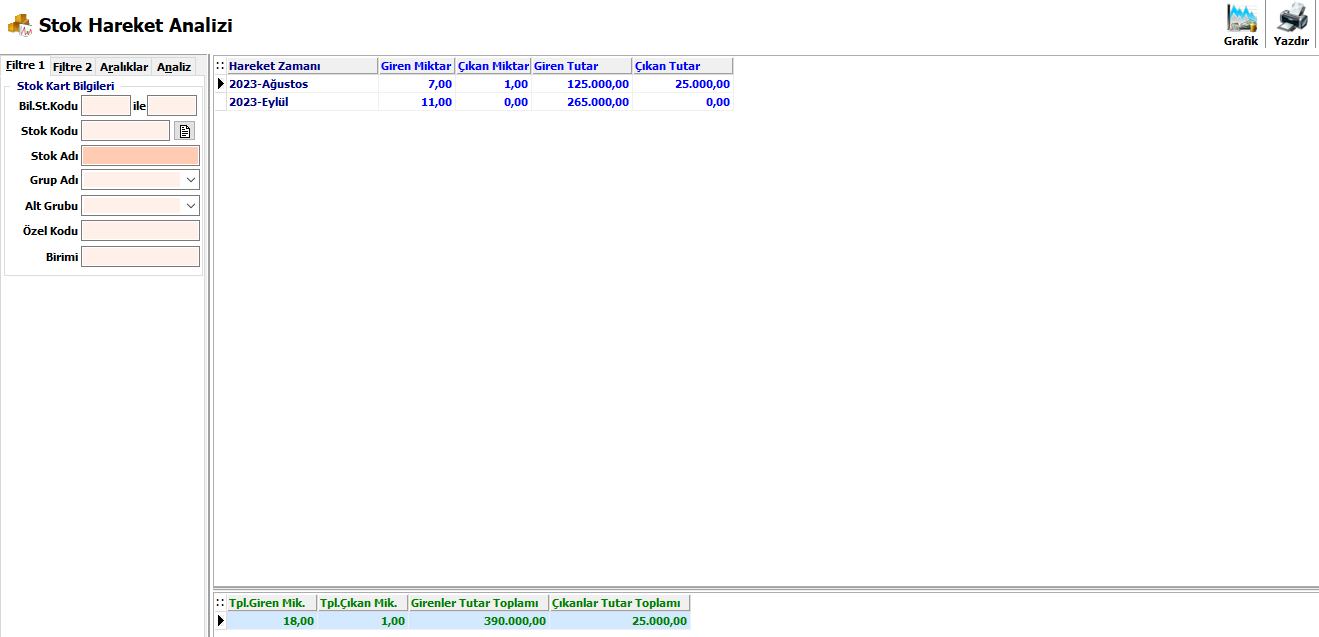Sort by Çıkan Tutar column header

click(x=683, y=66)
